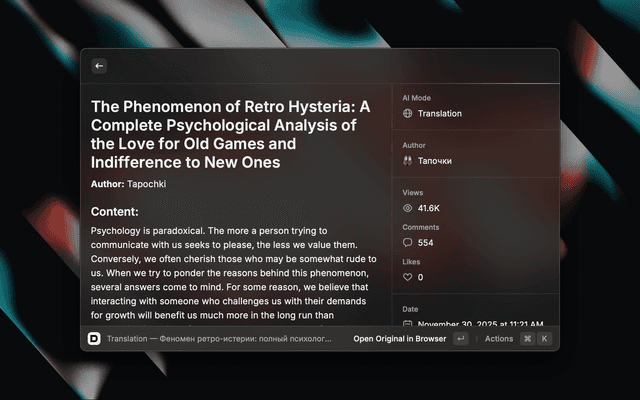
Task: Click the footprints icon next to Тапочки
Action: pos(407,160)
